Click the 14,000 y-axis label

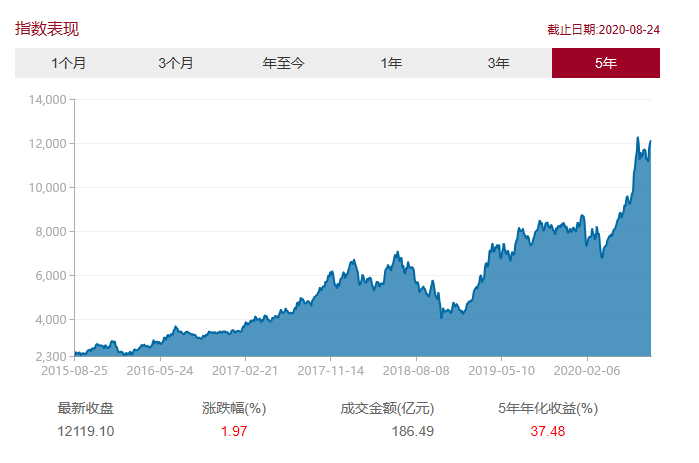[x=48, y=99]
